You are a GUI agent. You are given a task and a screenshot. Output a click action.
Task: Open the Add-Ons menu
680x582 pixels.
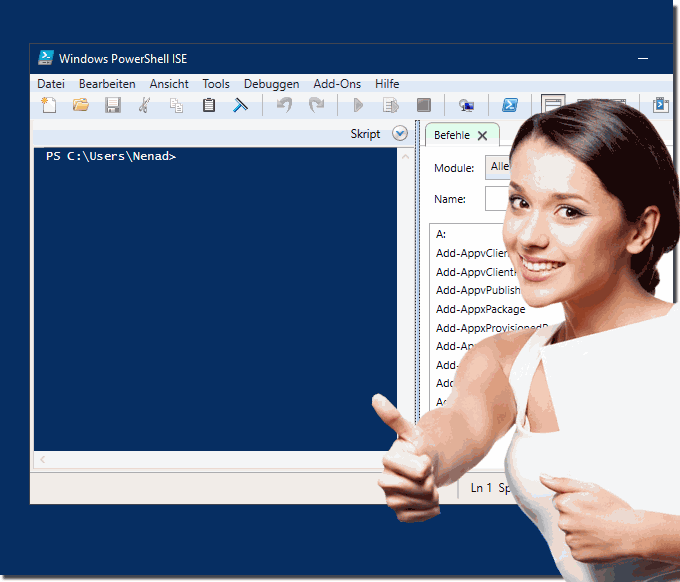point(337,84)
